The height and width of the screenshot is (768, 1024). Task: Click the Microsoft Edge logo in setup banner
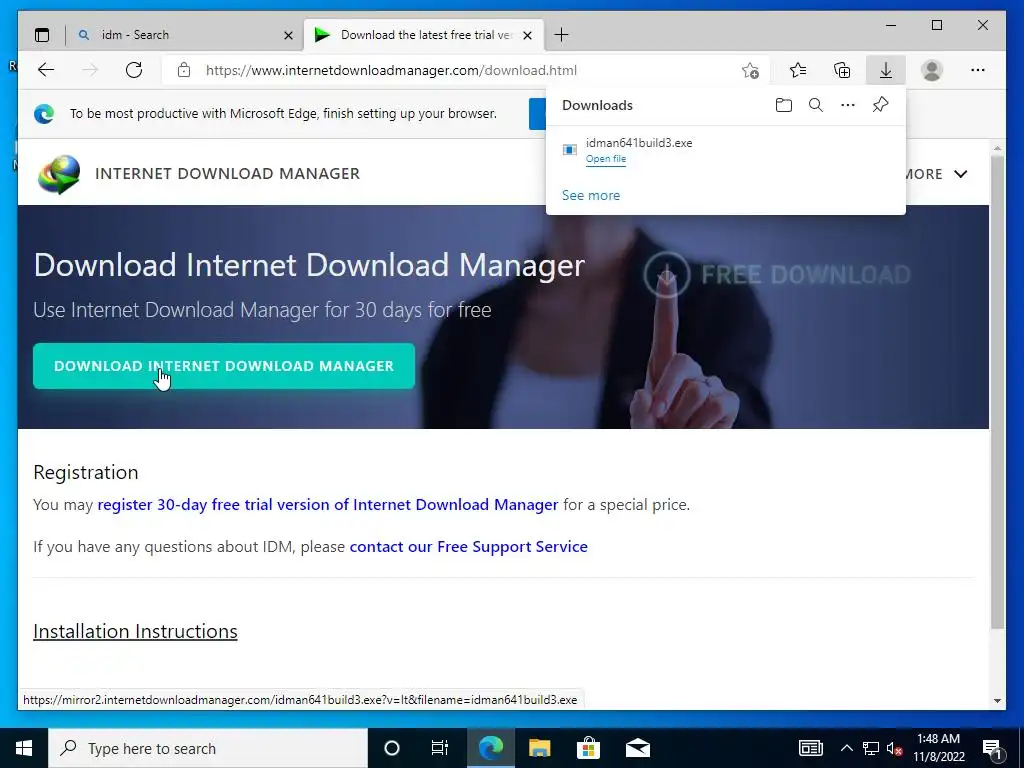click(44, 114)
